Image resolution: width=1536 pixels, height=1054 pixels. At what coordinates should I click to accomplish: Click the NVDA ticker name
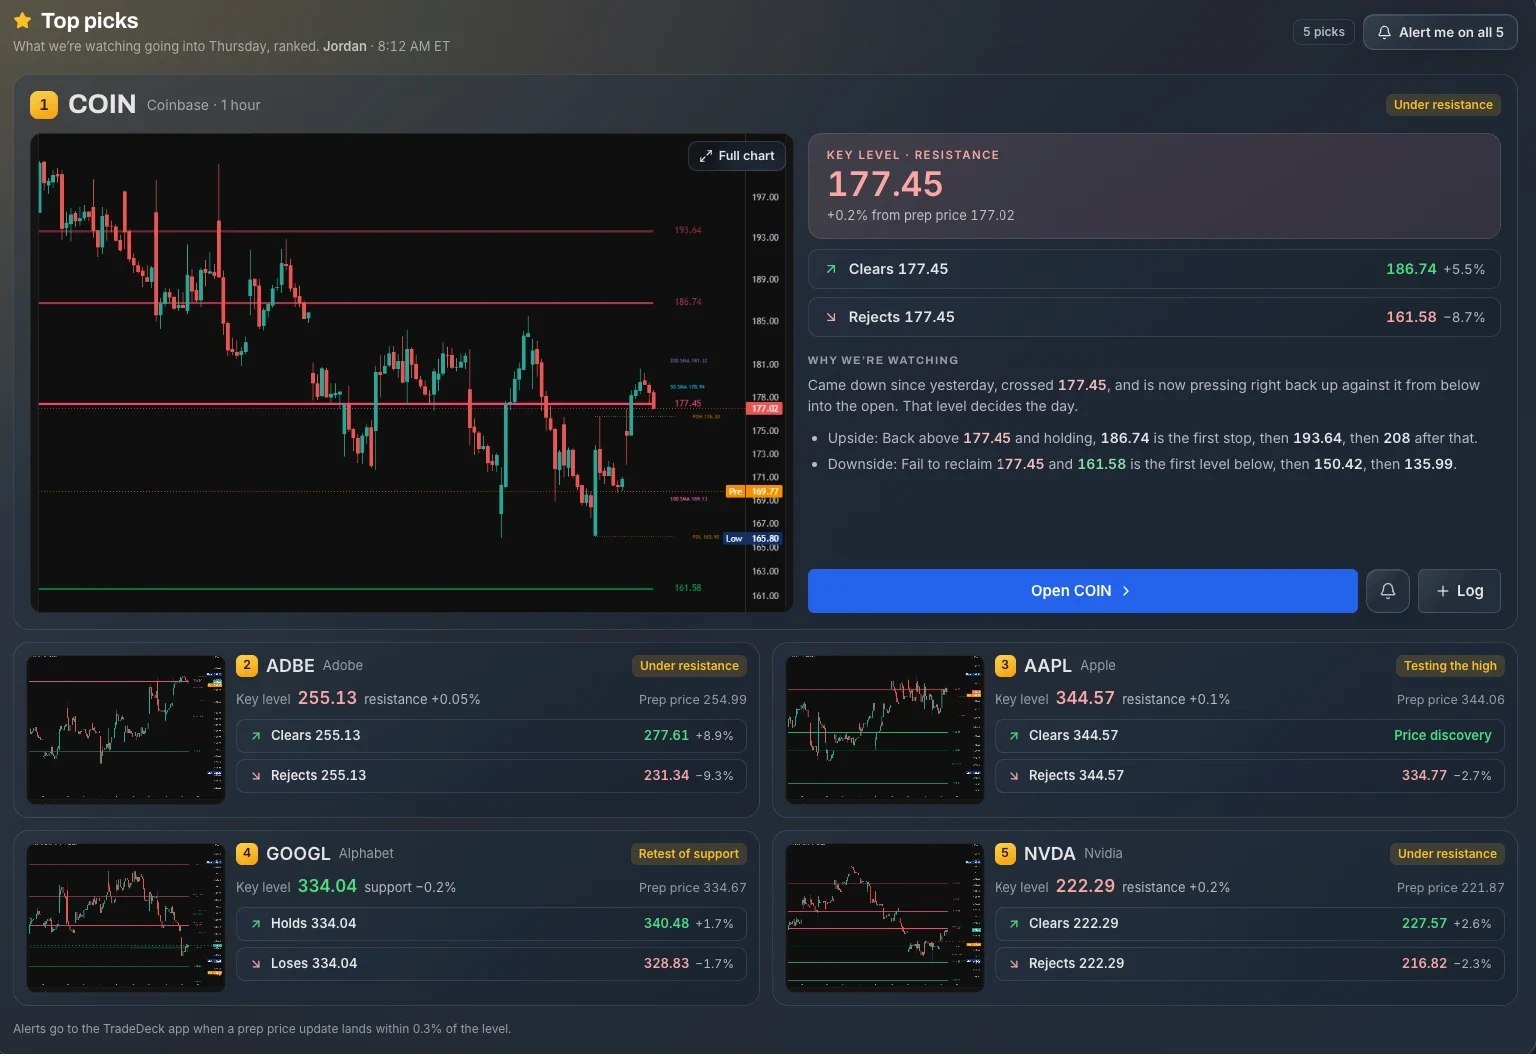tap(1049, 854)
